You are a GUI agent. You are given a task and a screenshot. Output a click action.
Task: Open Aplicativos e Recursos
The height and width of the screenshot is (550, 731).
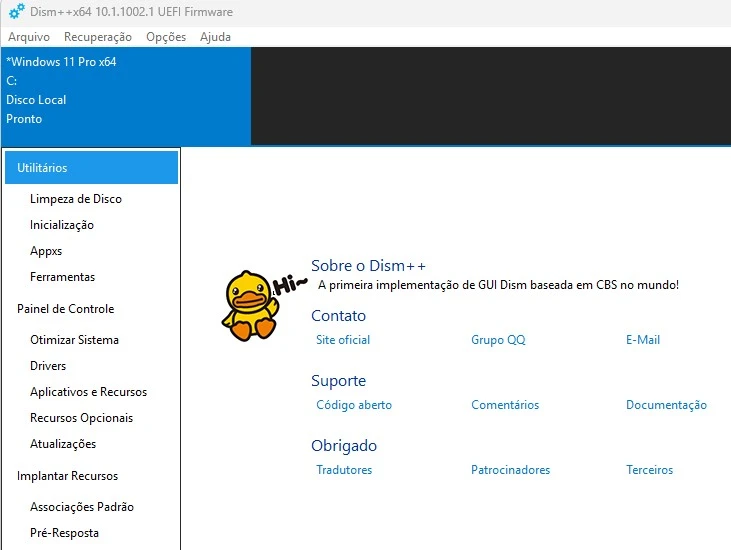pos(89,392)
